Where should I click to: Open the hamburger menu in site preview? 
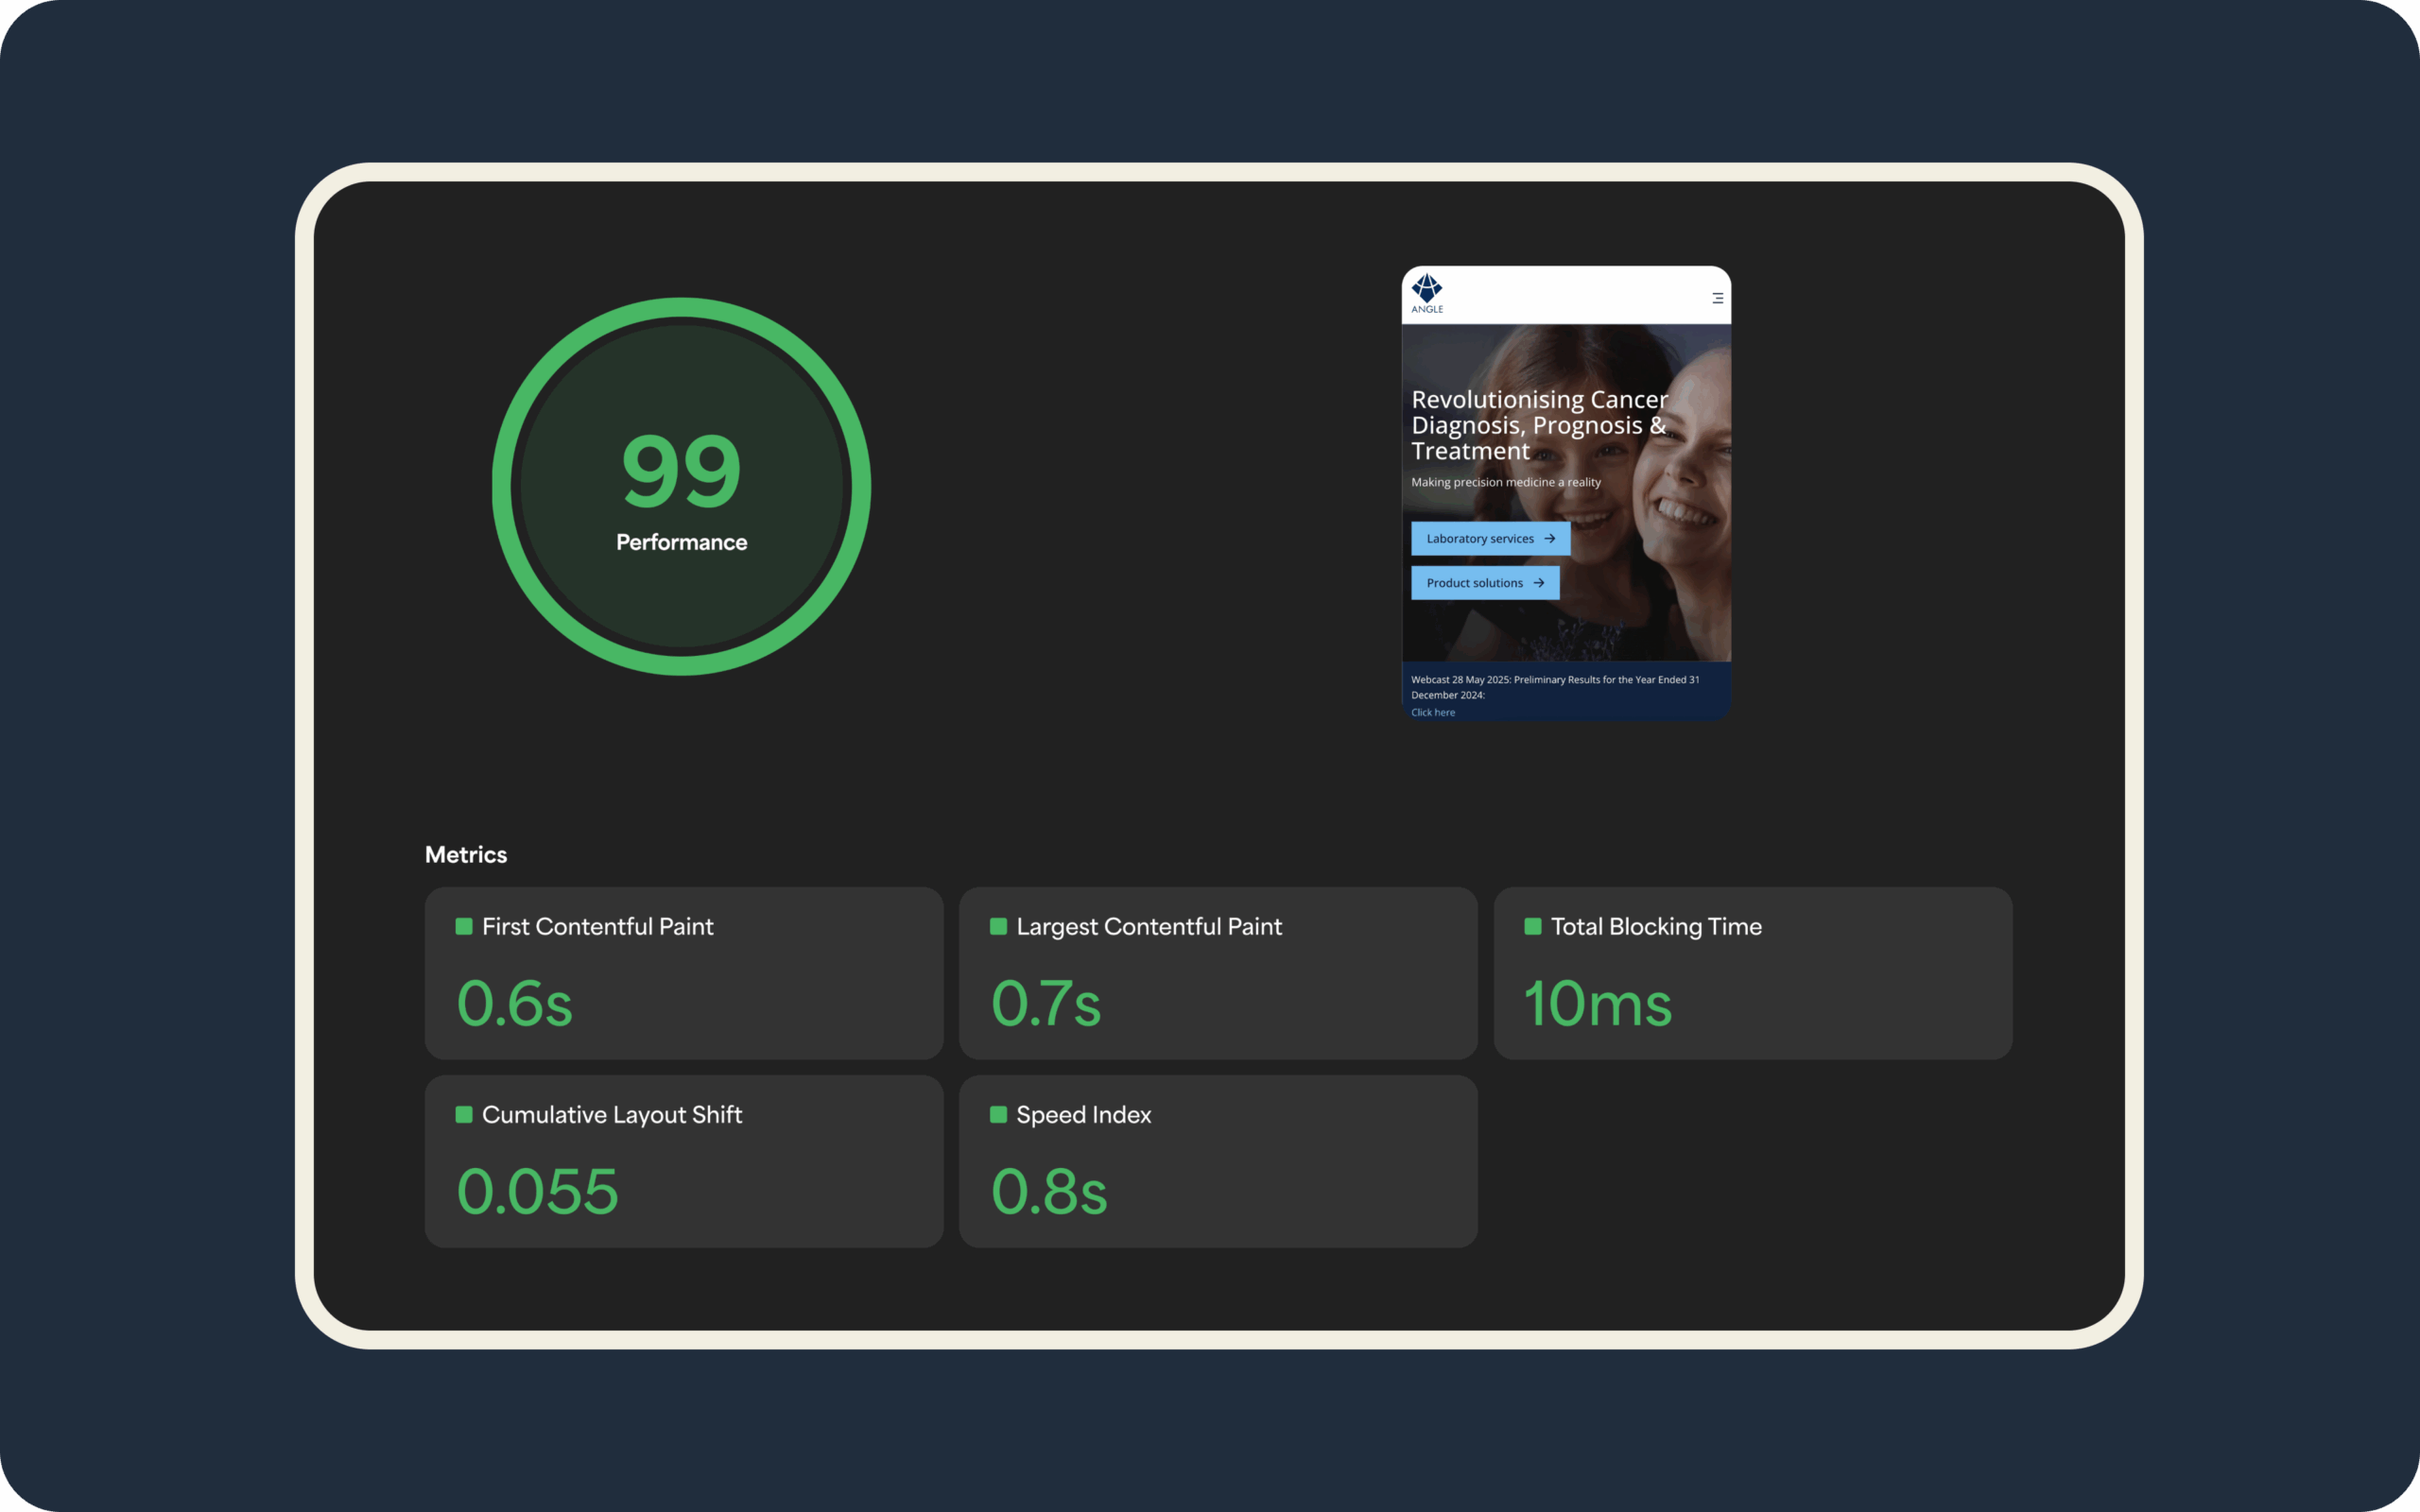coord(1717,298)
